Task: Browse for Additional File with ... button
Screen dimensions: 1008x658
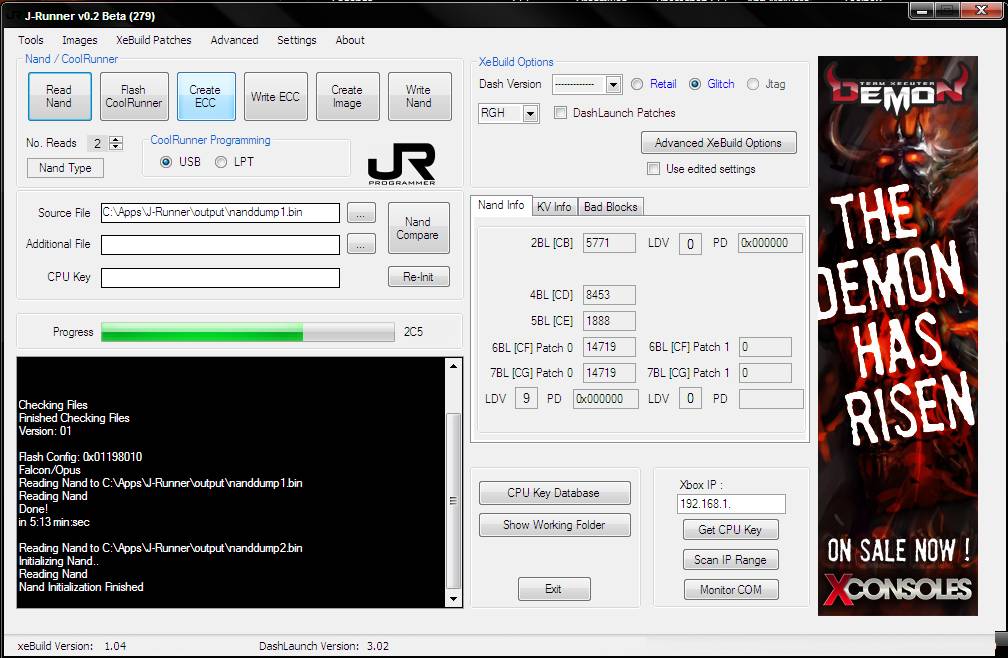Action: coord(361,244)
